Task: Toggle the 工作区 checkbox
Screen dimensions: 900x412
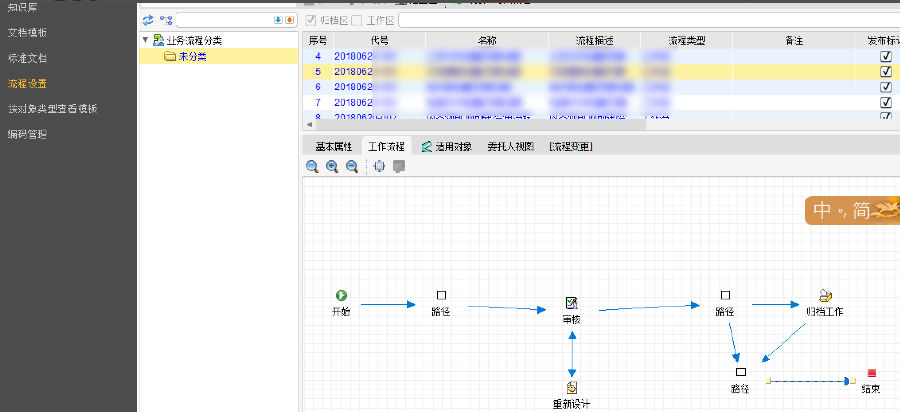Action: point(357,20)
